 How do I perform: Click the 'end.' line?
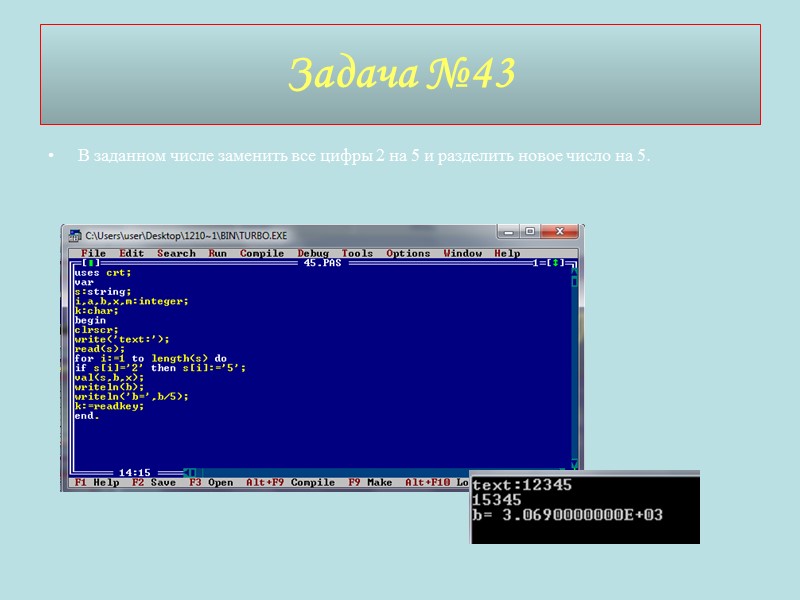click(x=87, y=416)
